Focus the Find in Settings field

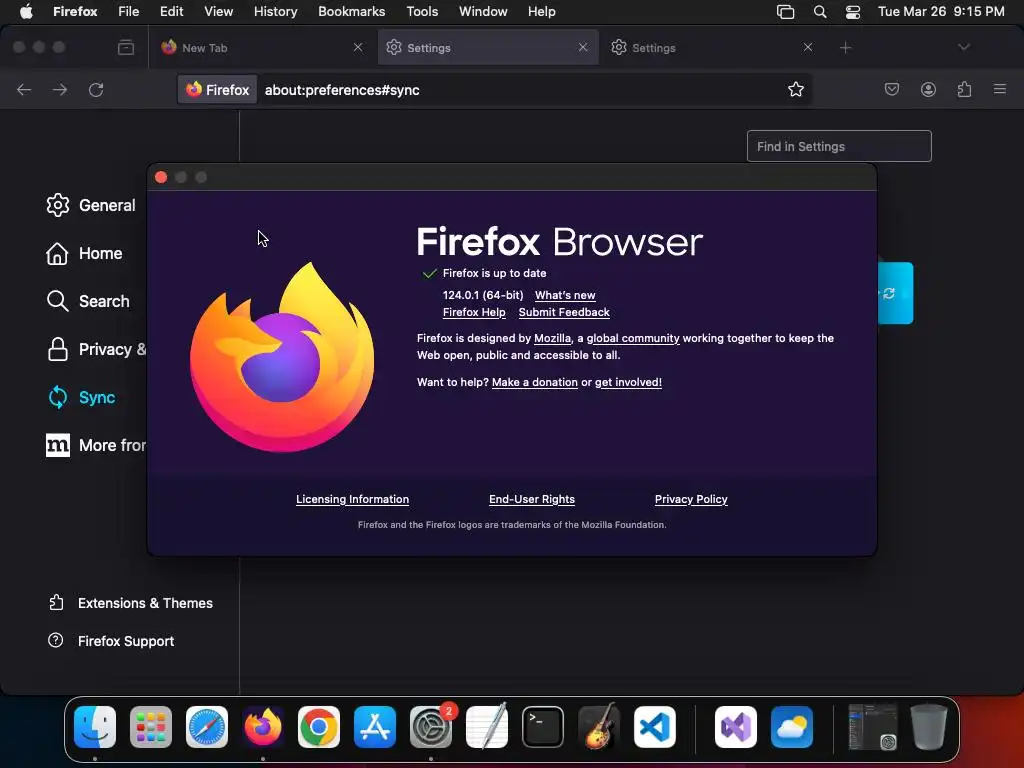(839, 146)
